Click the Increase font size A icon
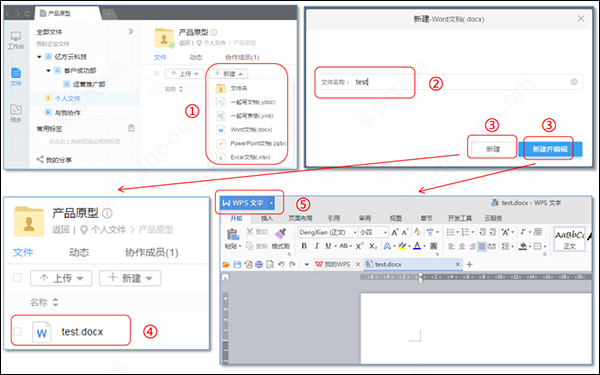The width and height of the screenshot is (600, 375). pos(395,232)
